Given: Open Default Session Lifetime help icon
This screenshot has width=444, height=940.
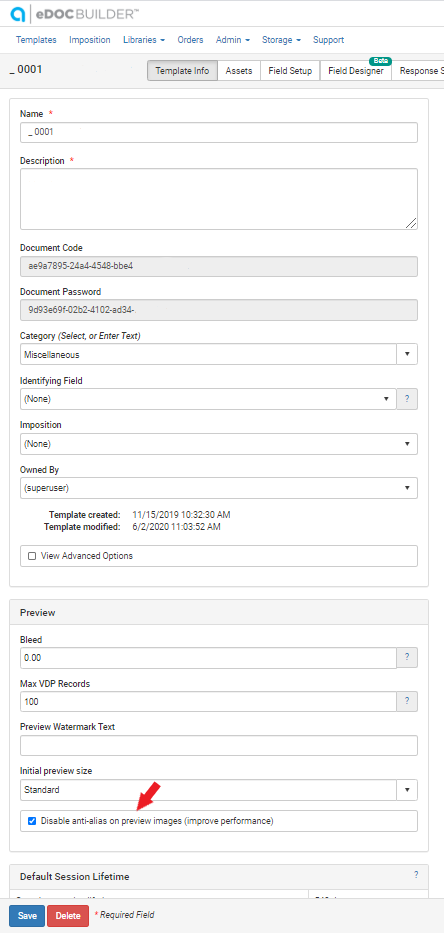Looking at the screenshot, I should click(416, 875).
